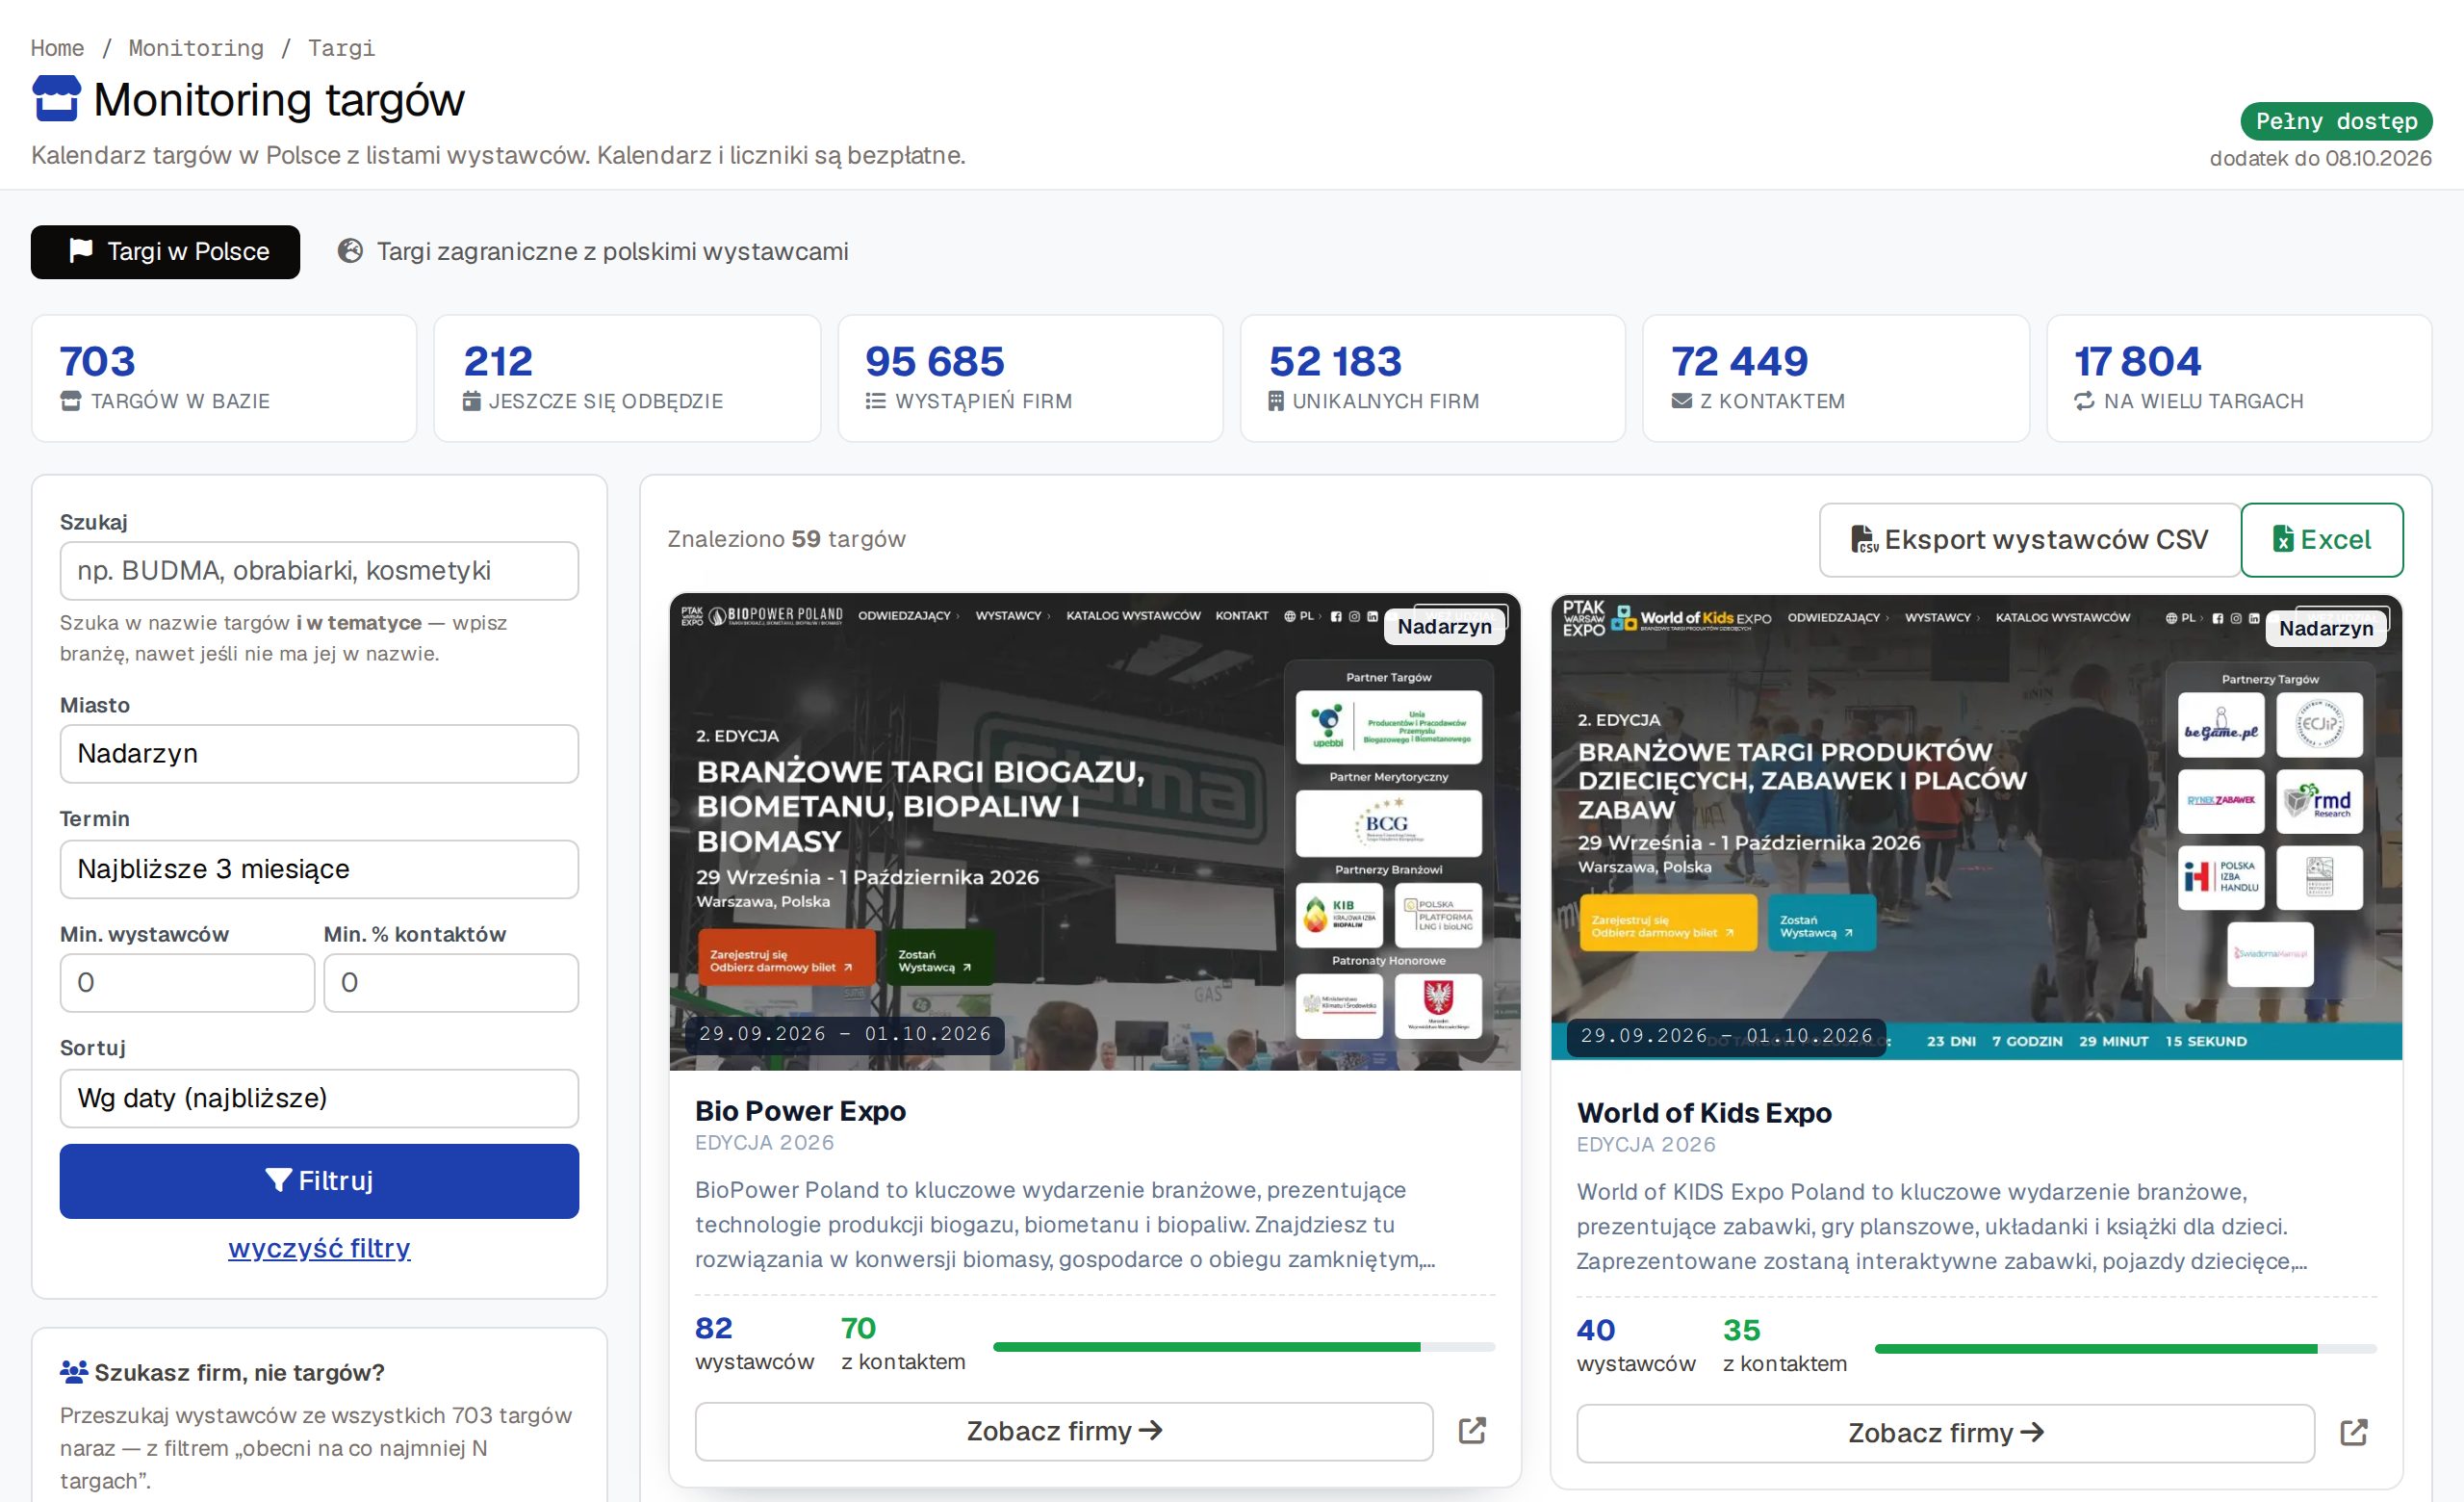Switch to Targi zagraniczne z polskimi wystawcami tab
This screenshot has height=1502, width=2464.
[x=593, y=252]
